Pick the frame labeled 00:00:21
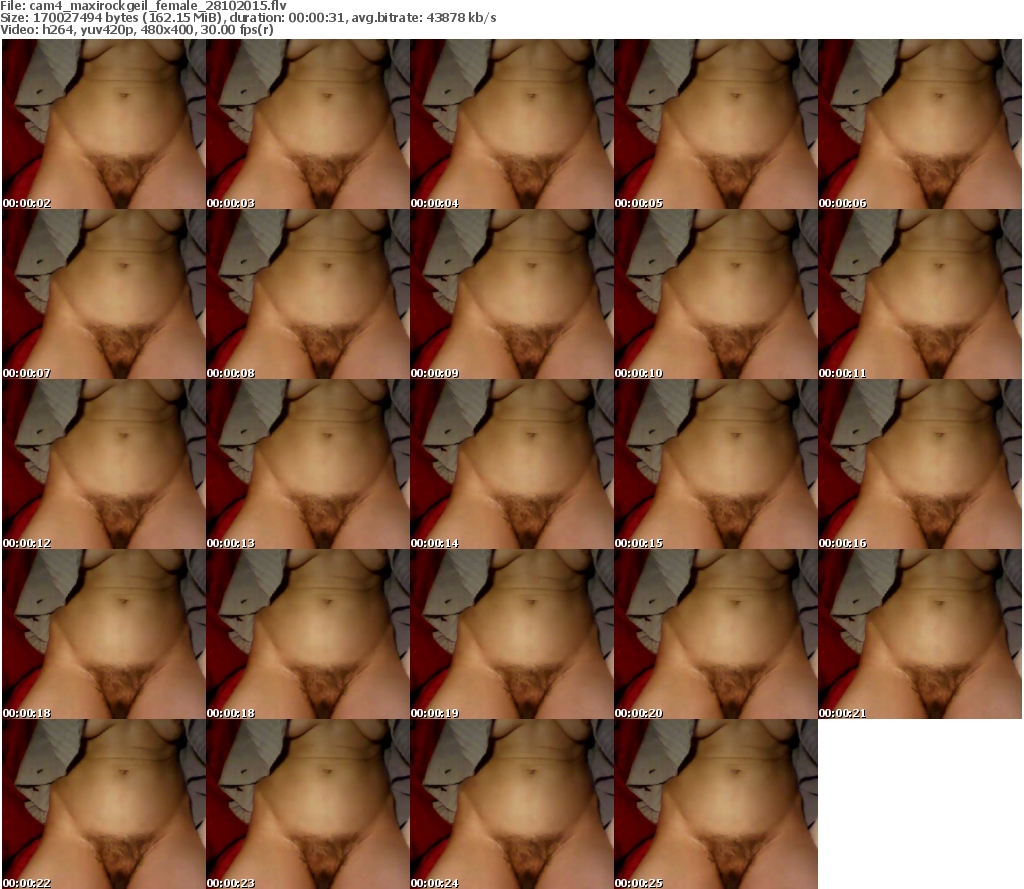 [x=920, y=634]
